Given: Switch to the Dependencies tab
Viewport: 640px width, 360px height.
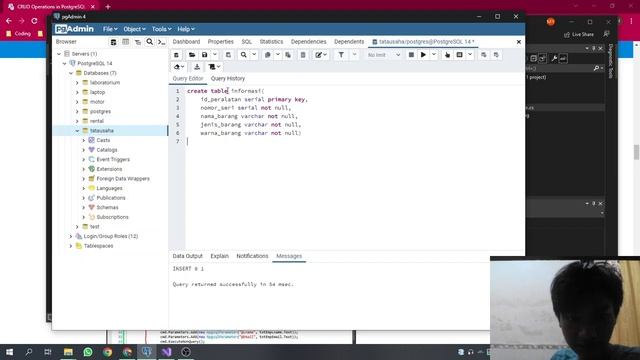Looking at the screenshot, I should pos(308,42).
